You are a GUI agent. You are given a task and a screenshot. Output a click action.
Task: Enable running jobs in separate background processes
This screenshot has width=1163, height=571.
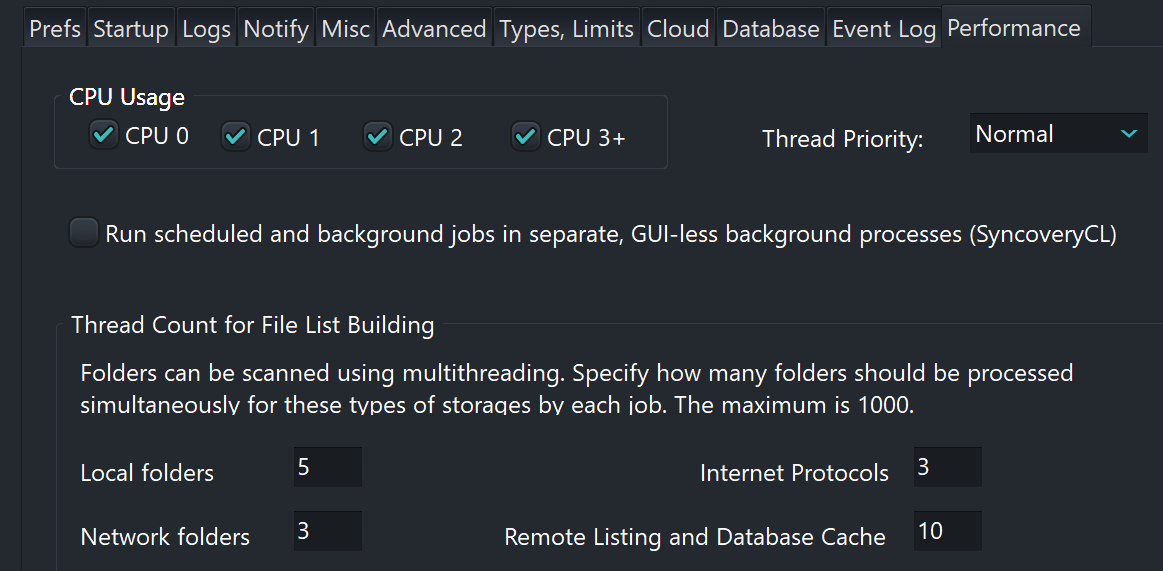[x=84, y=234]
